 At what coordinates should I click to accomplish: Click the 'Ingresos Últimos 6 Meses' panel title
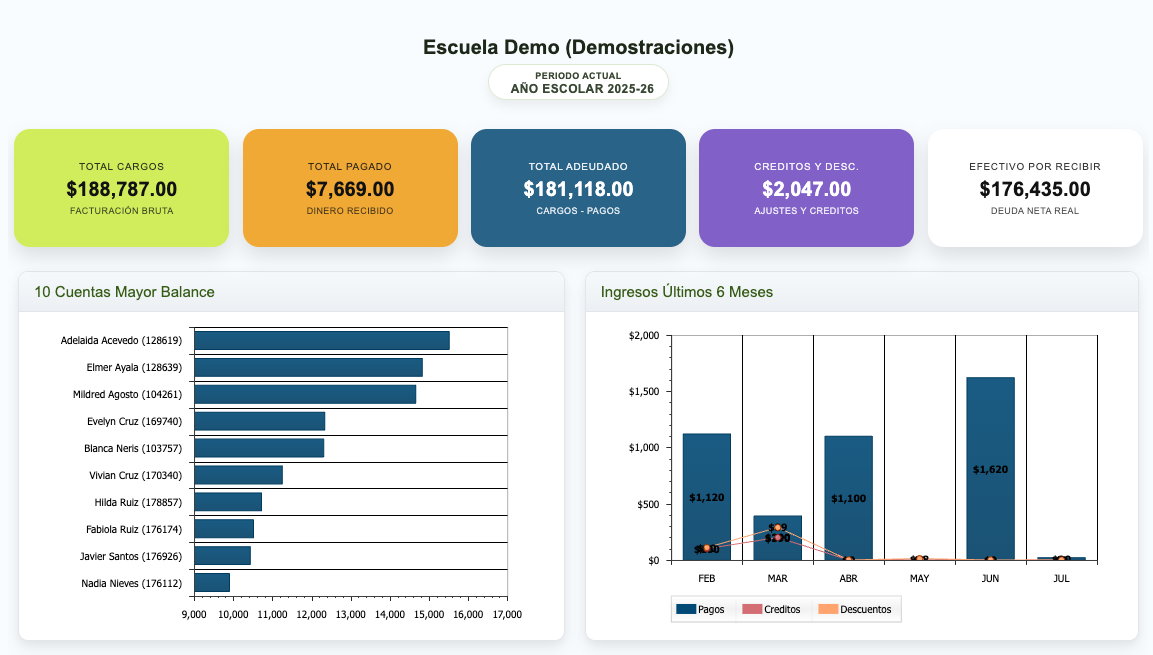[687, 292]
